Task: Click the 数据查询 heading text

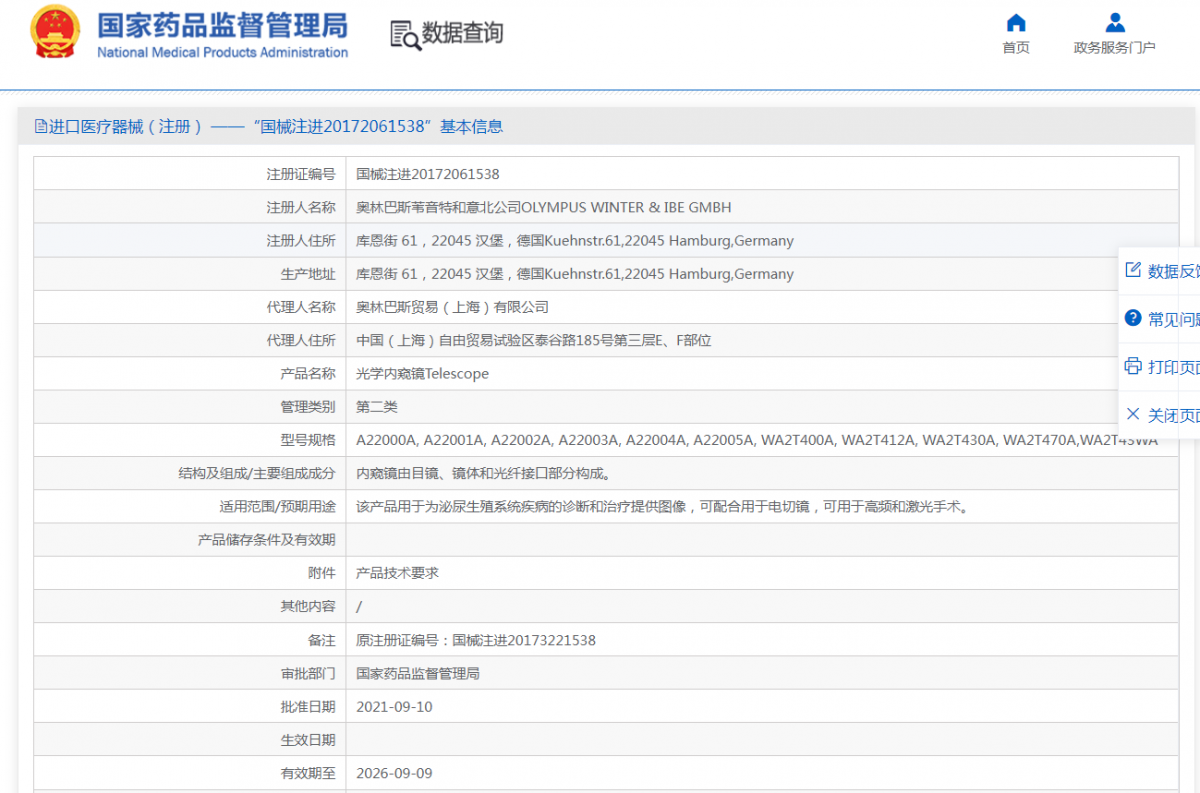Action: click(x=462, y=33)
